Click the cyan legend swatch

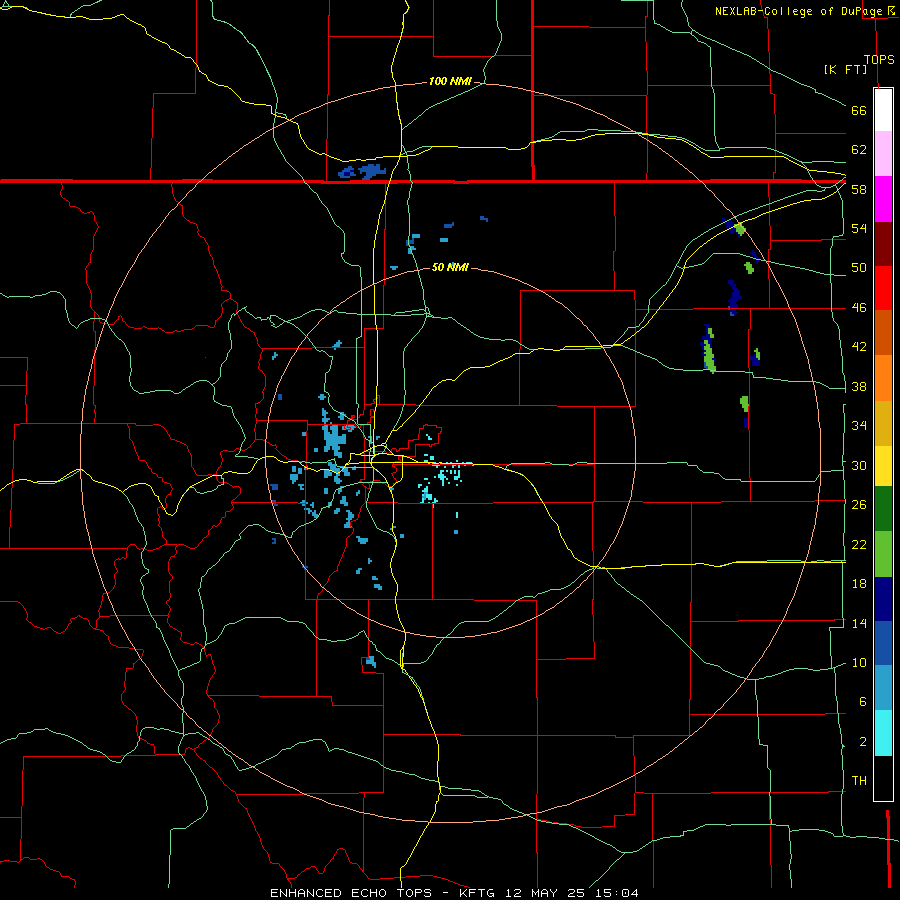coord(883,733)
